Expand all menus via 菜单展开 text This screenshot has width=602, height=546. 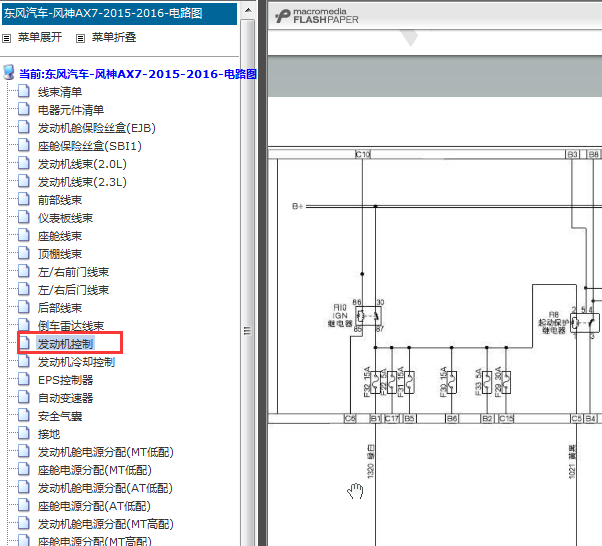[40, 37]
